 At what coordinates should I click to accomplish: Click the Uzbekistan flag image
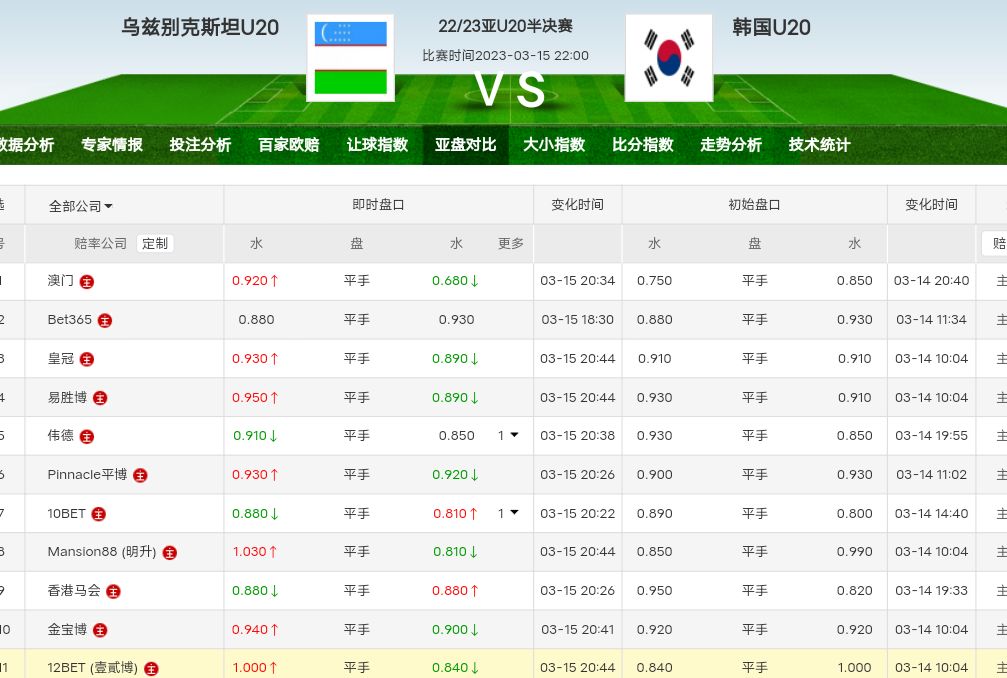click(x=350, y=58)
